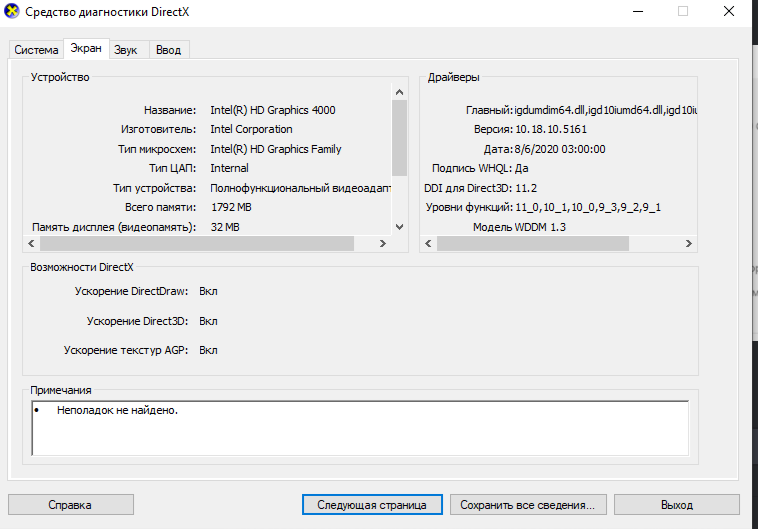Click 'Ускорение Direct3D' Вкл value

point(208,321)
